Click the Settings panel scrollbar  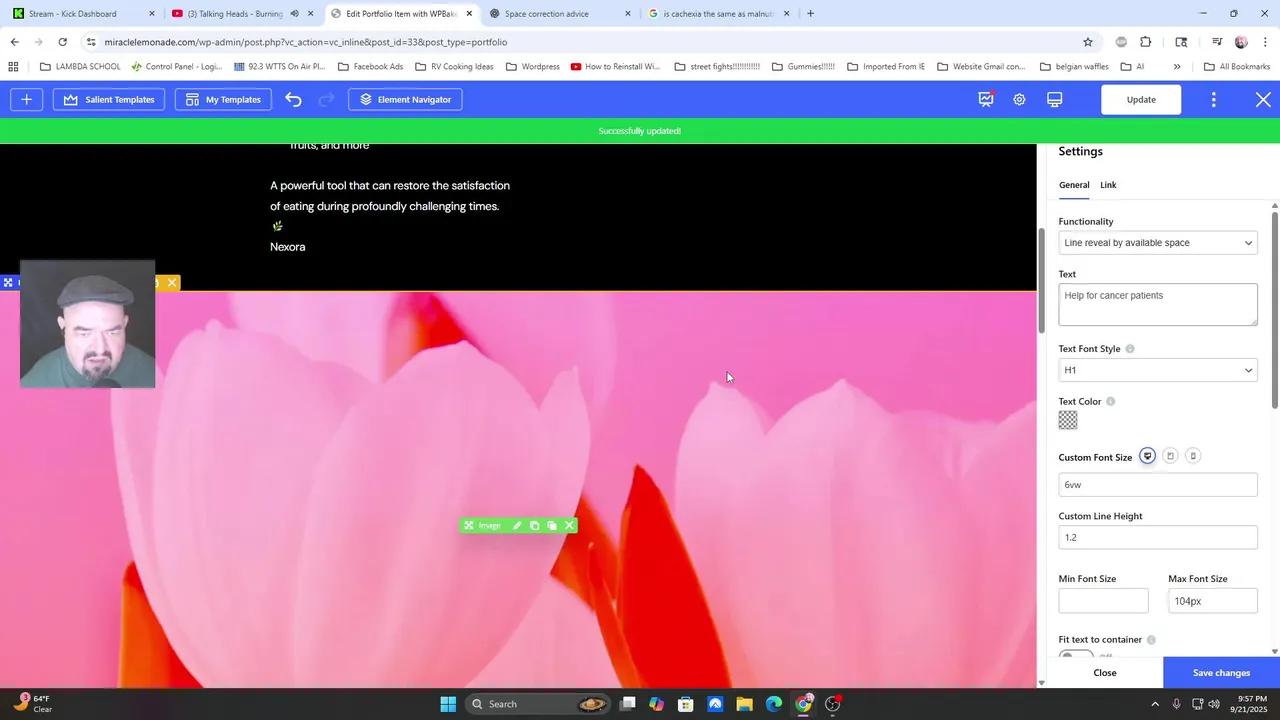coord(1275,310)
